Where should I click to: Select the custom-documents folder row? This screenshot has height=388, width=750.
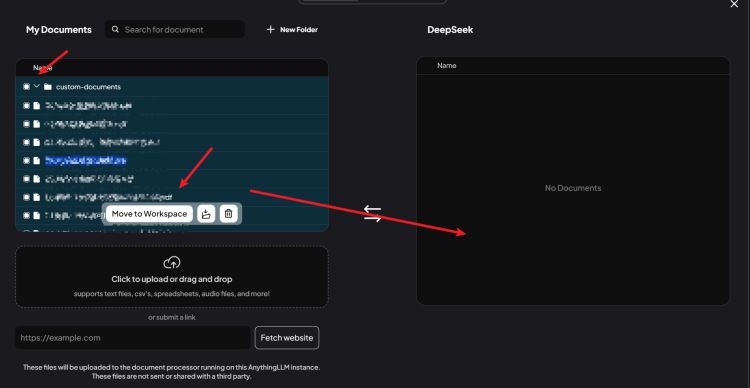(172, 87)
